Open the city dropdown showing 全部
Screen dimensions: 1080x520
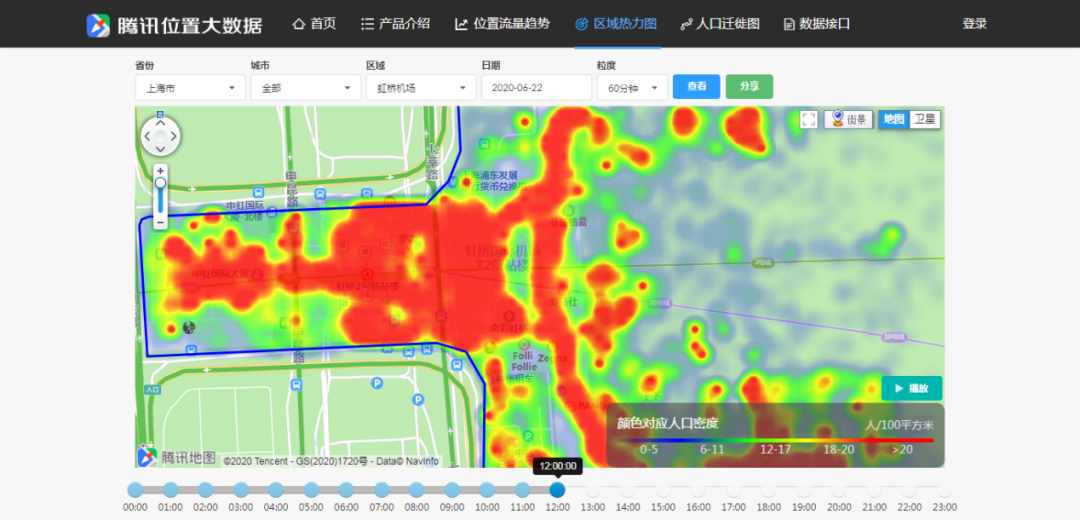[305, 88]
